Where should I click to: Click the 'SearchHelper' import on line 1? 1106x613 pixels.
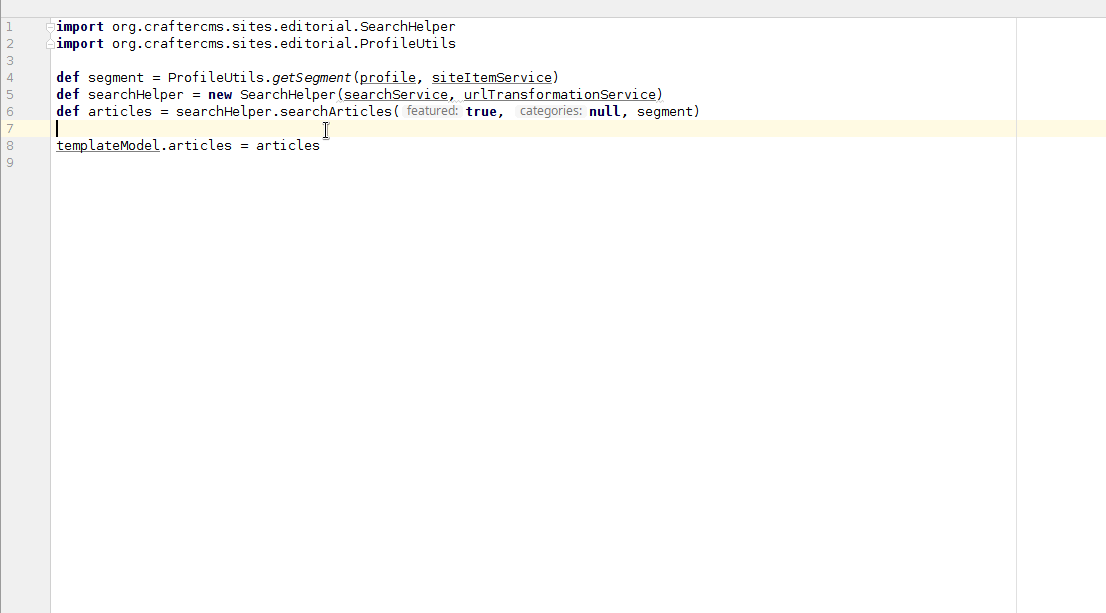coord(408,27)
